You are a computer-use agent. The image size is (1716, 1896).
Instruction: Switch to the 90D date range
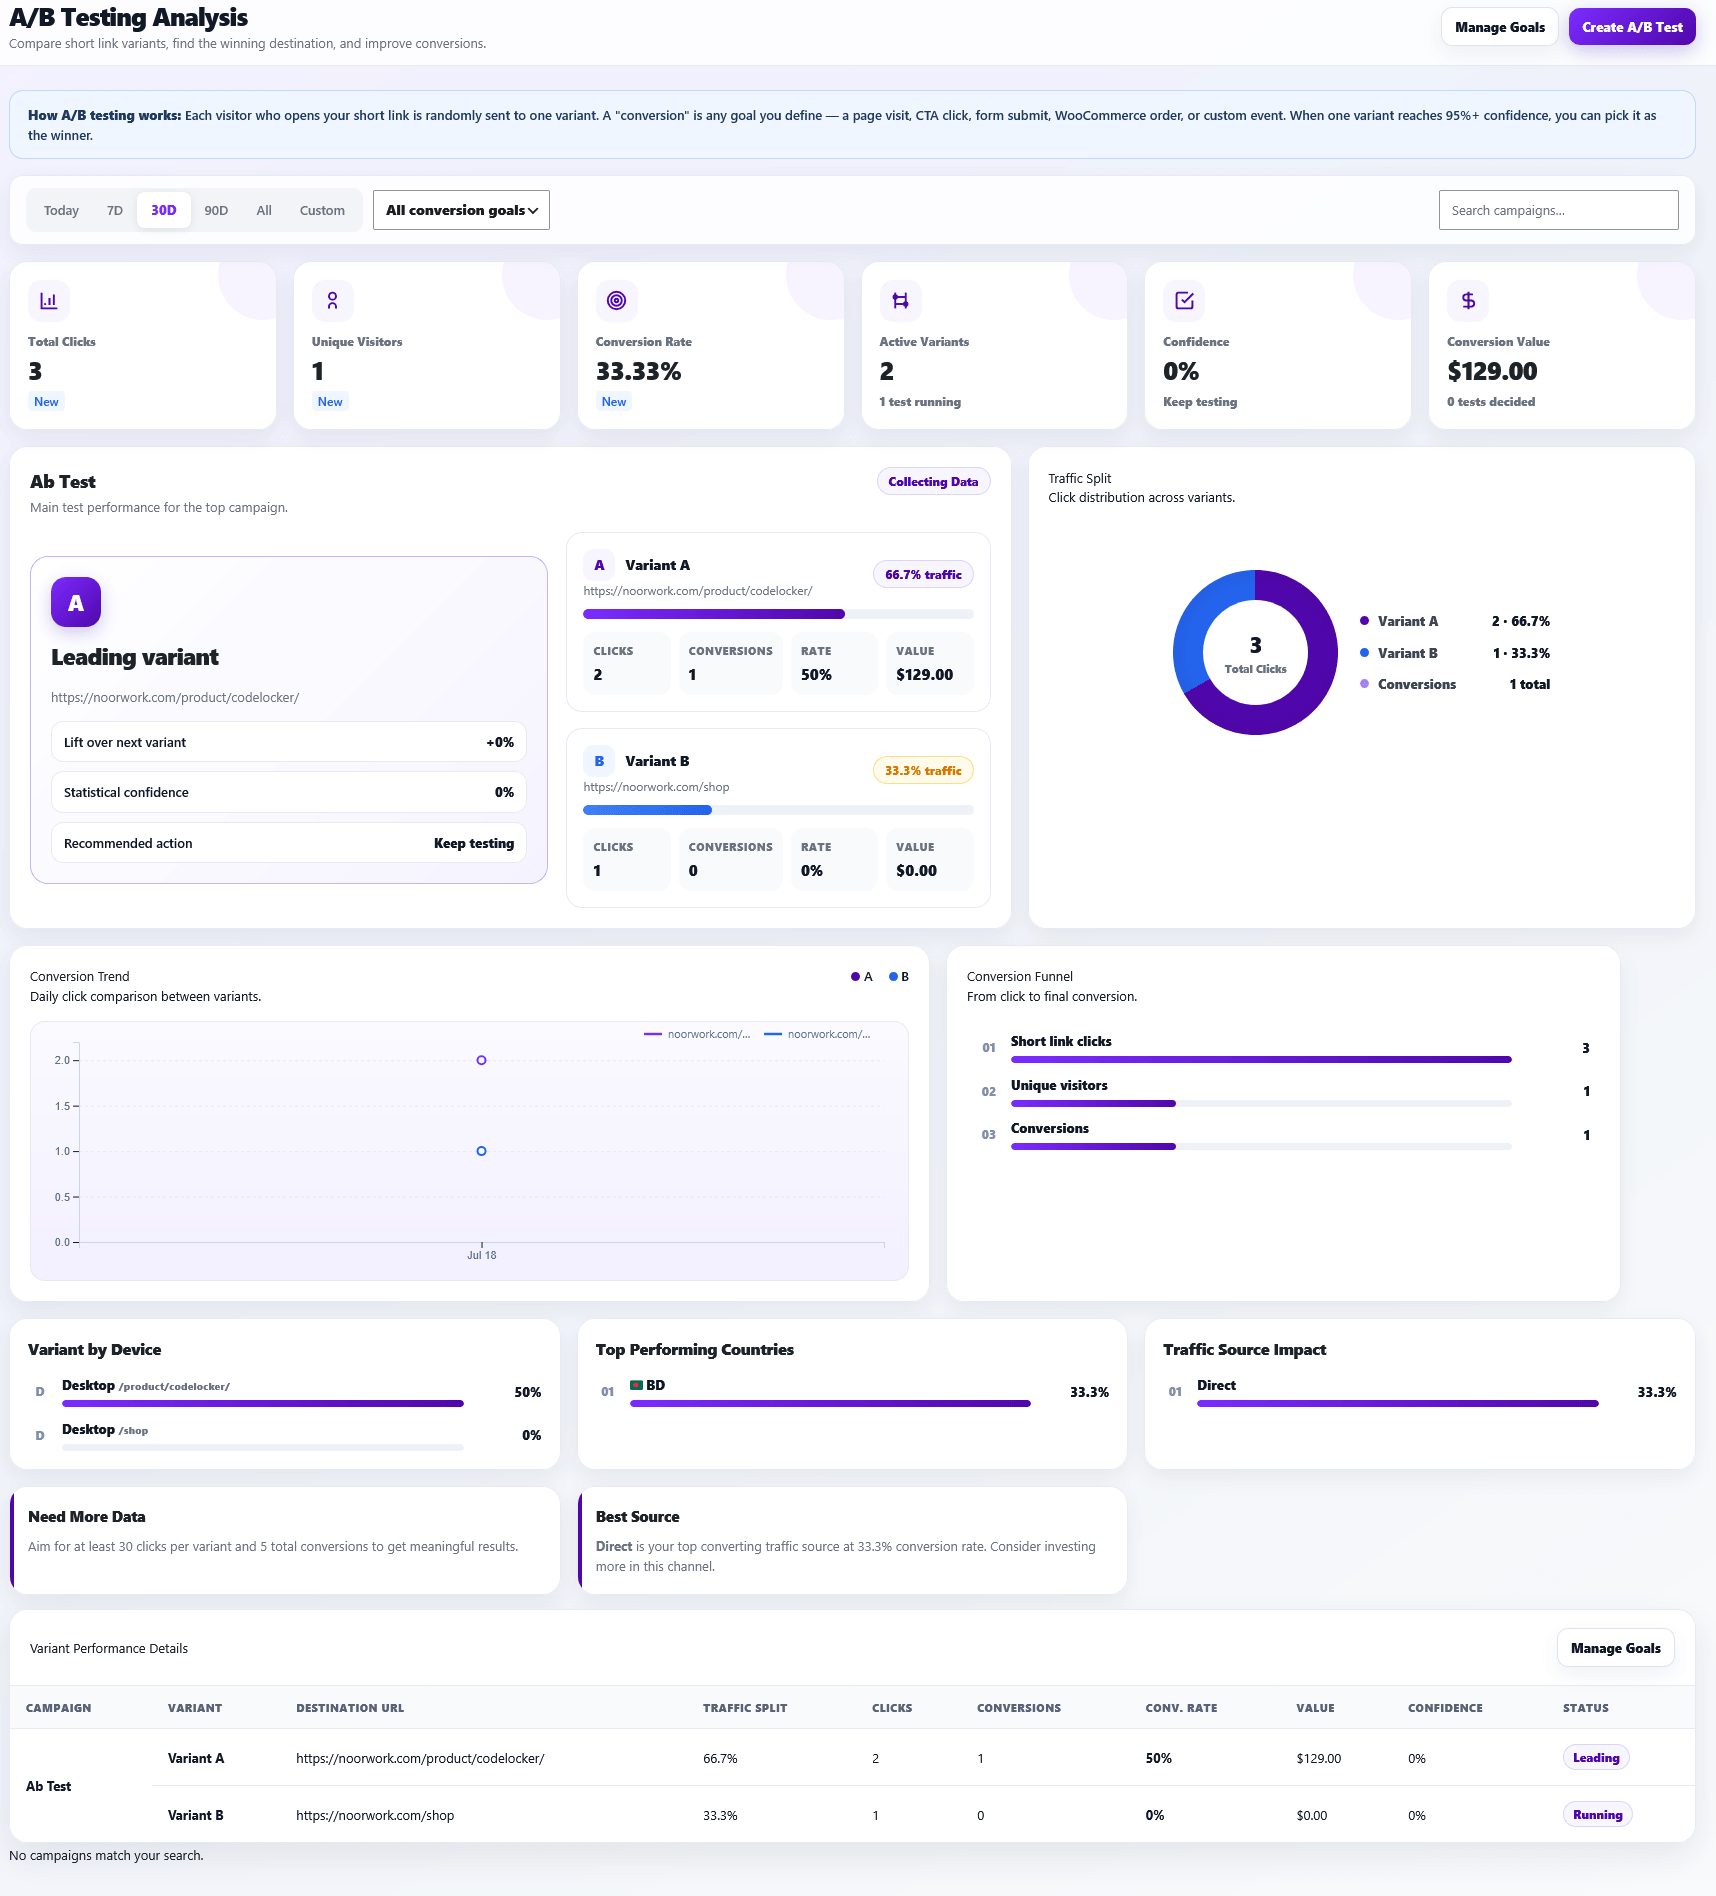click(216, 210)
